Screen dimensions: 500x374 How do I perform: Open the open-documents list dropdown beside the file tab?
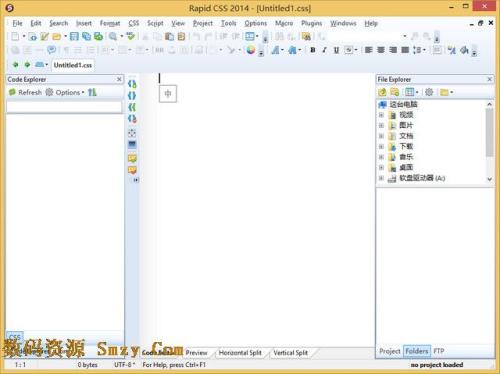click(x=46, y=65)
